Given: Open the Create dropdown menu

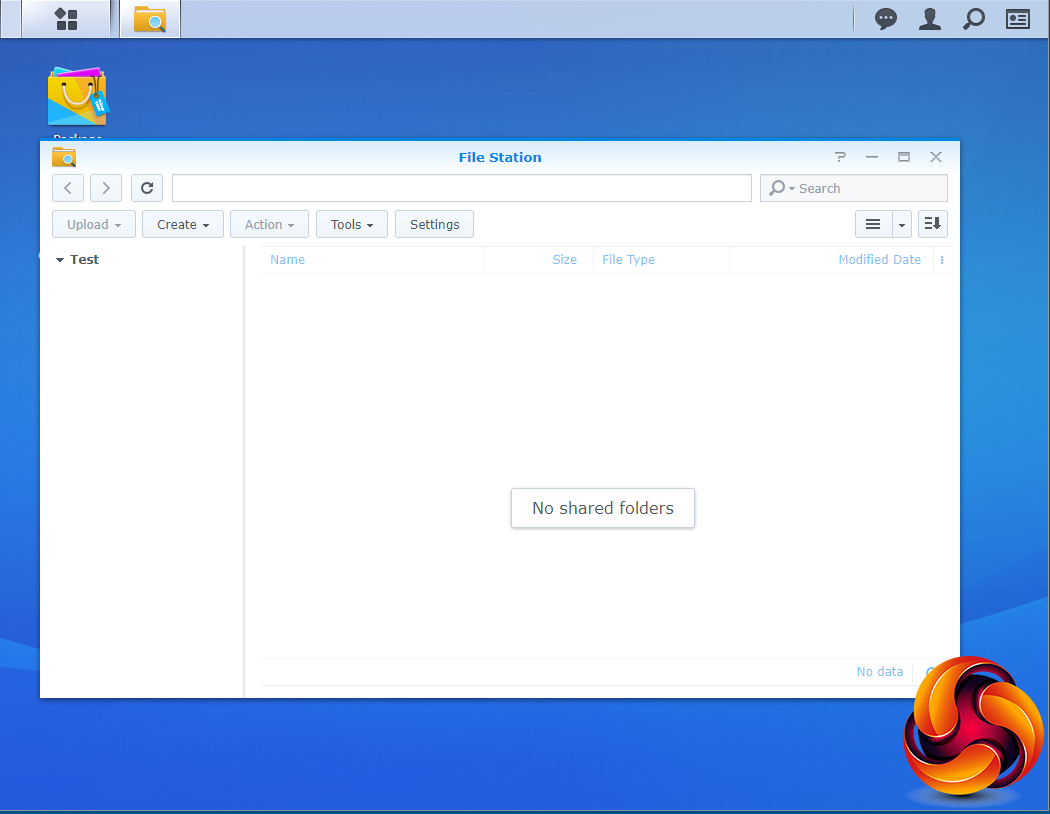Looking at the screenshot, I should tap(183, 224).
